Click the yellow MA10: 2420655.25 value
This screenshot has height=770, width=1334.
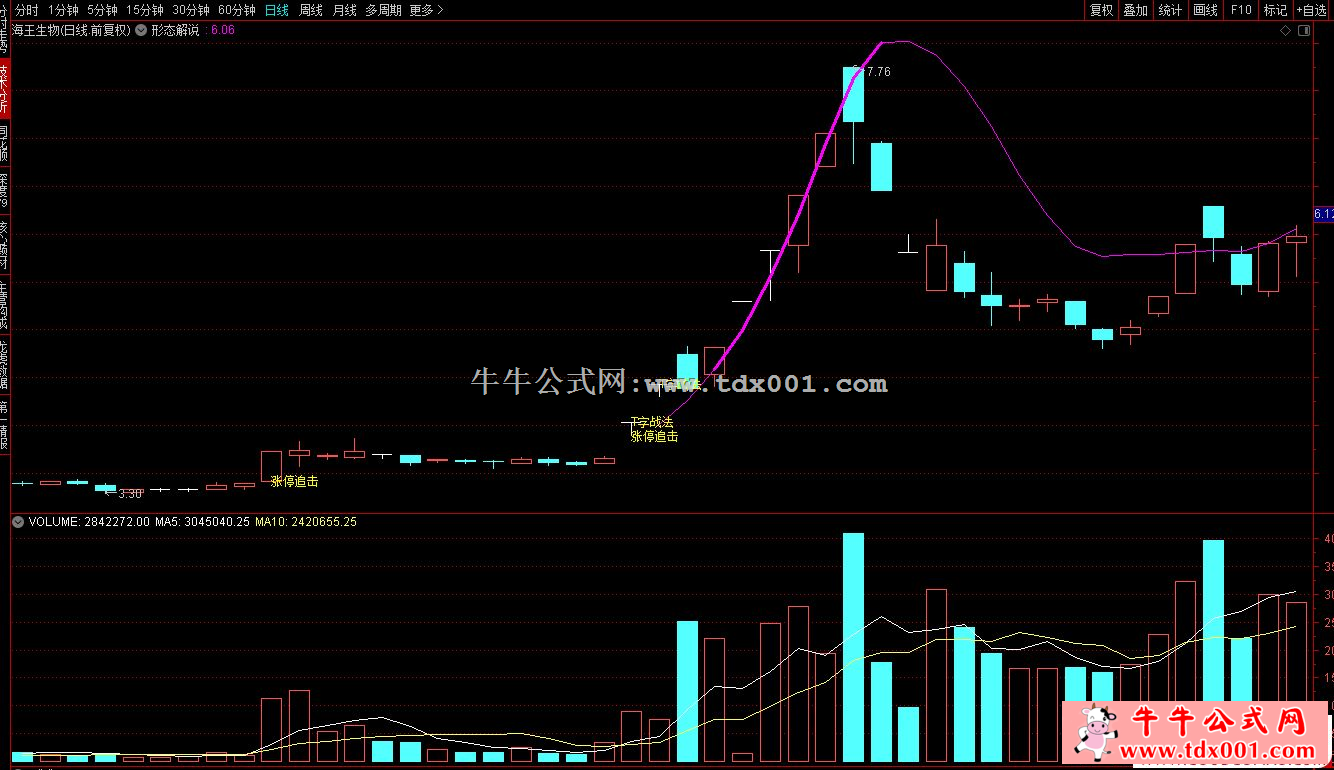[306, 522]
